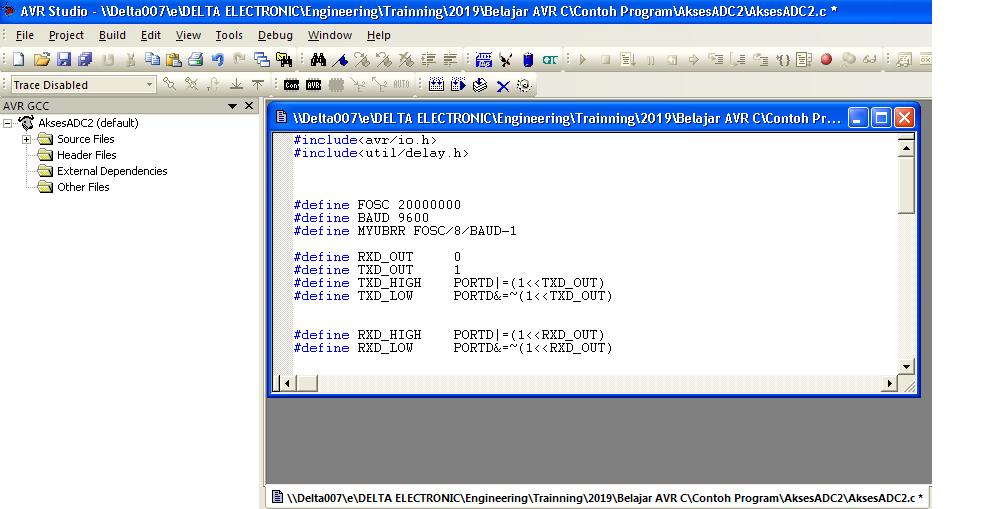
Task: Collapse the AksesADC2 project tree node
Action: coord(9,123)
